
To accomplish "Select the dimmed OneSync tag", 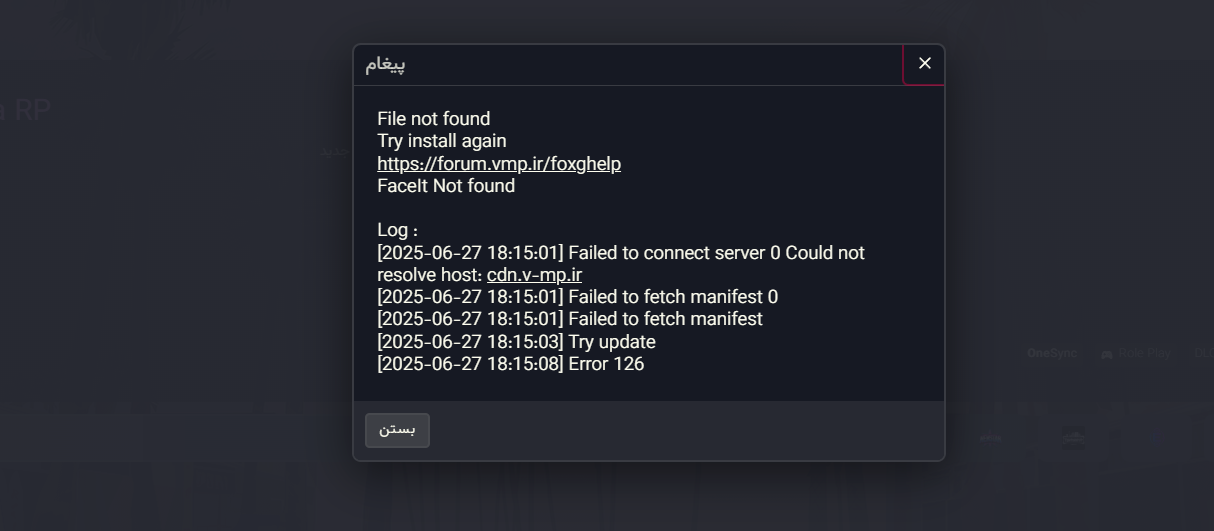I will coord(1052,353).
